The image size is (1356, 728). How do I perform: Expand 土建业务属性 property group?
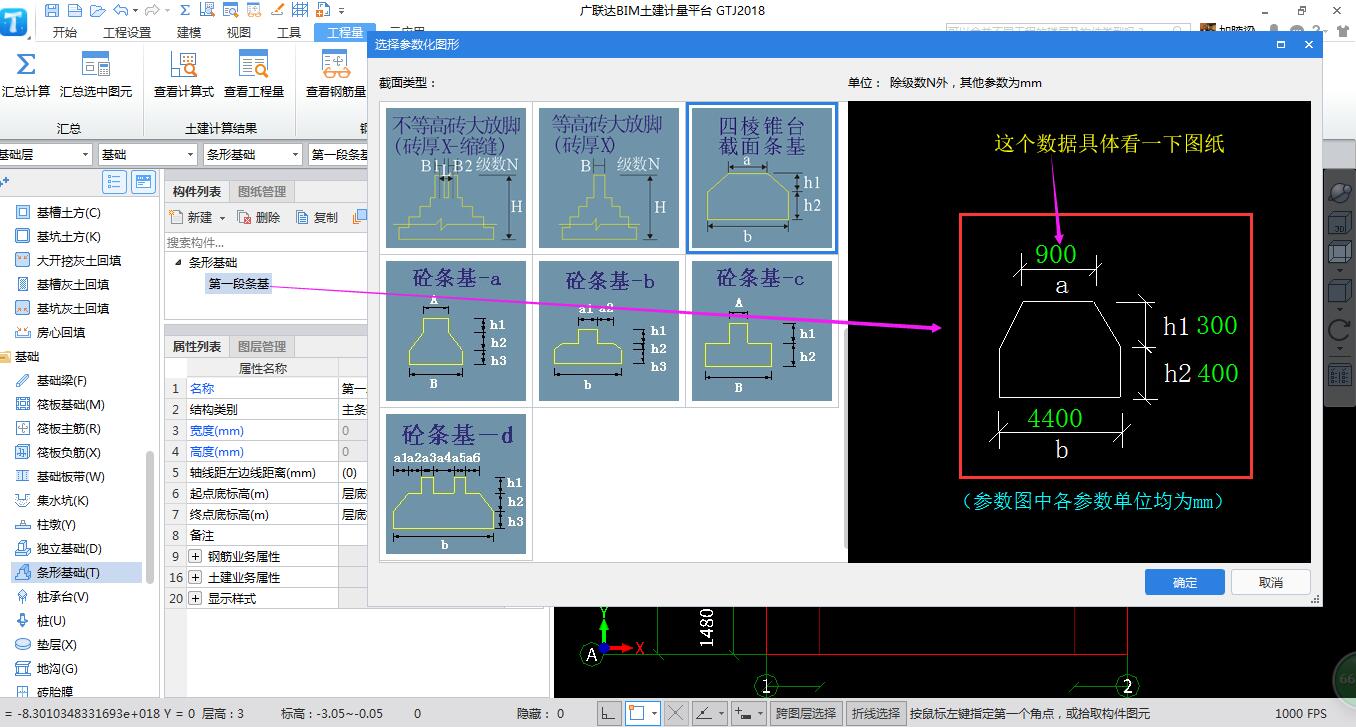195,577
